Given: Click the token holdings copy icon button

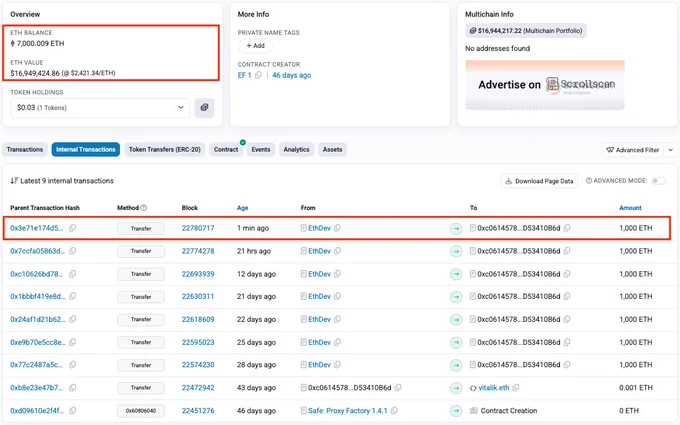Looking at the screenshot, I should point(204,108).
